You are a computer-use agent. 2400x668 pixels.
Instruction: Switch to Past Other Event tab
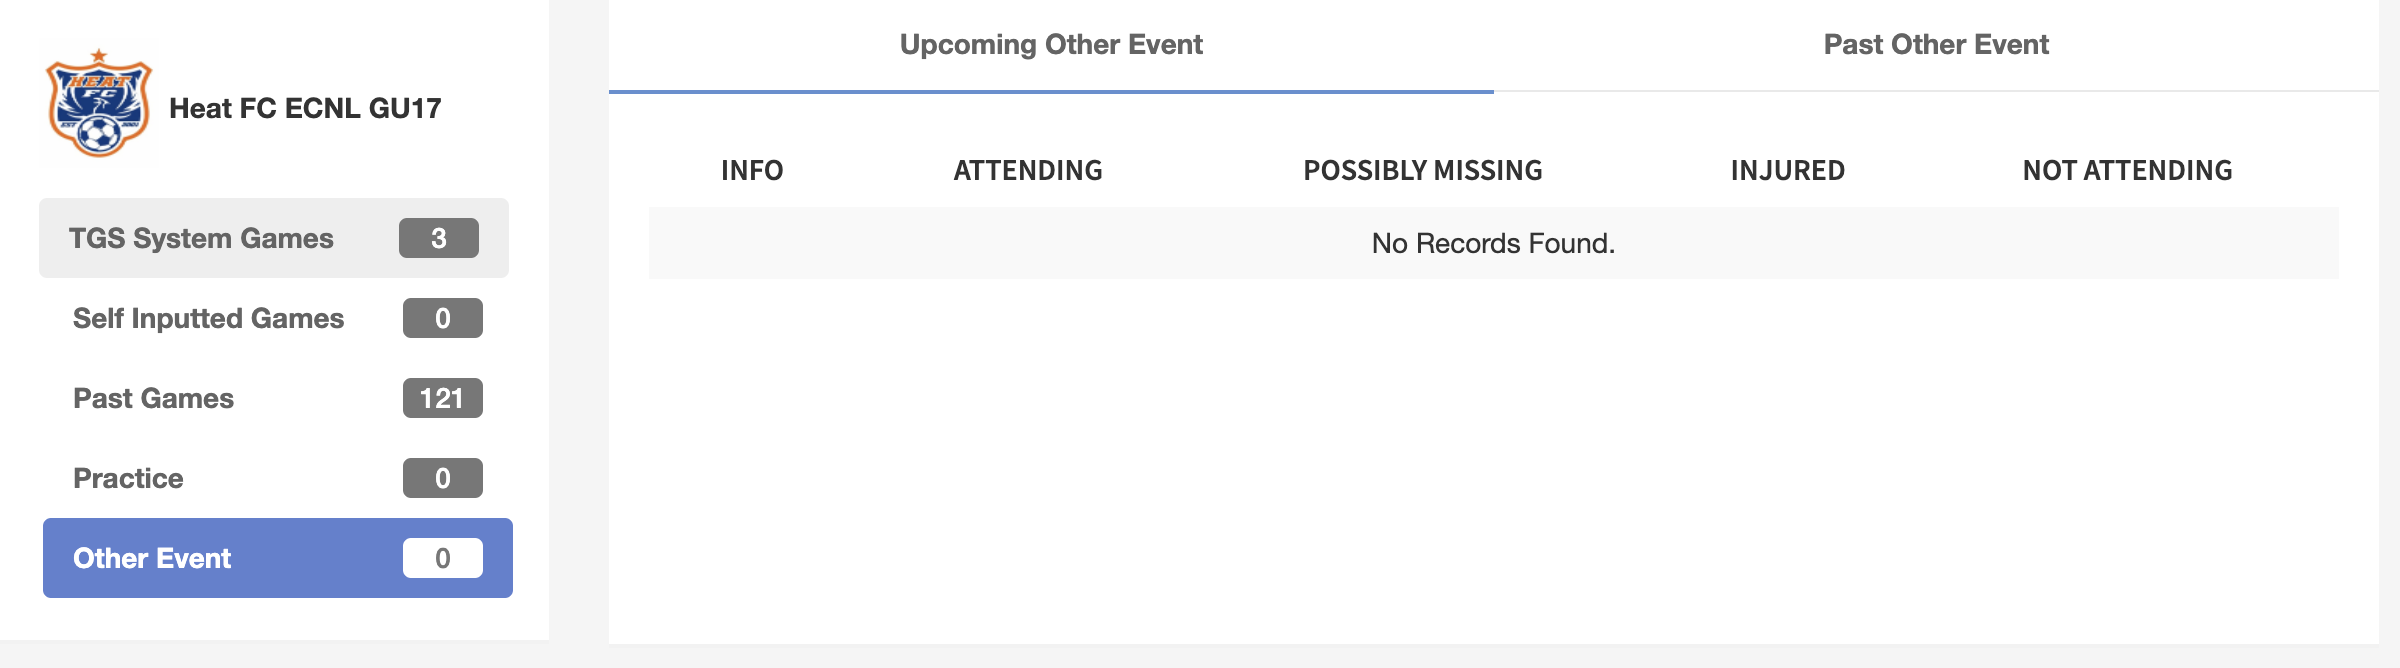[1936, 45]
